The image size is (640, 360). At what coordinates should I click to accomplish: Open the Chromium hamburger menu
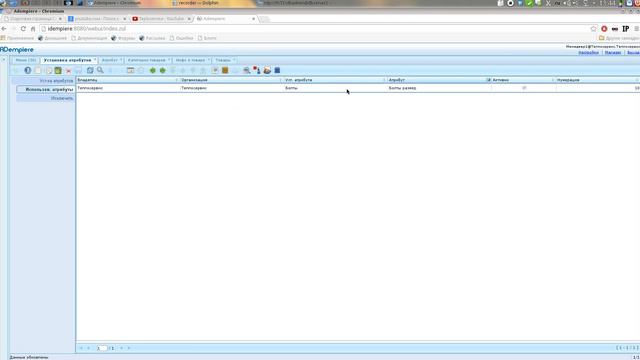click(636, 29)
